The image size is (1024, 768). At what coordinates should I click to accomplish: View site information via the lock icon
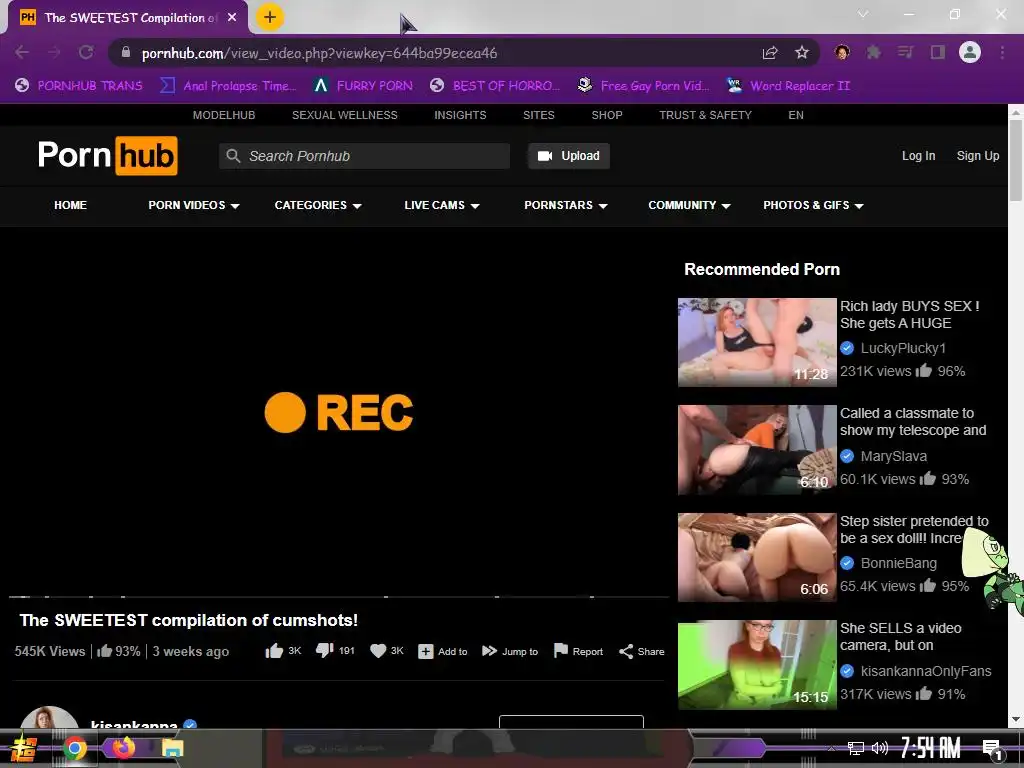click(x=126, y=52)
